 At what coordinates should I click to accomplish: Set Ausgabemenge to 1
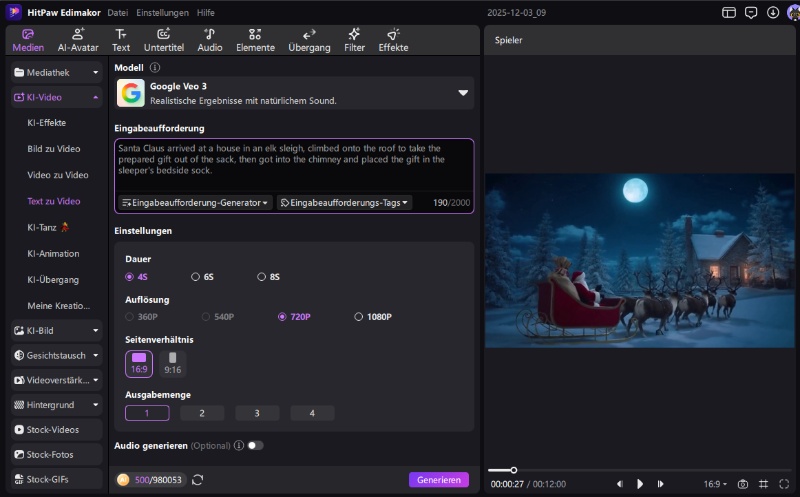click(x=147, y=413)
